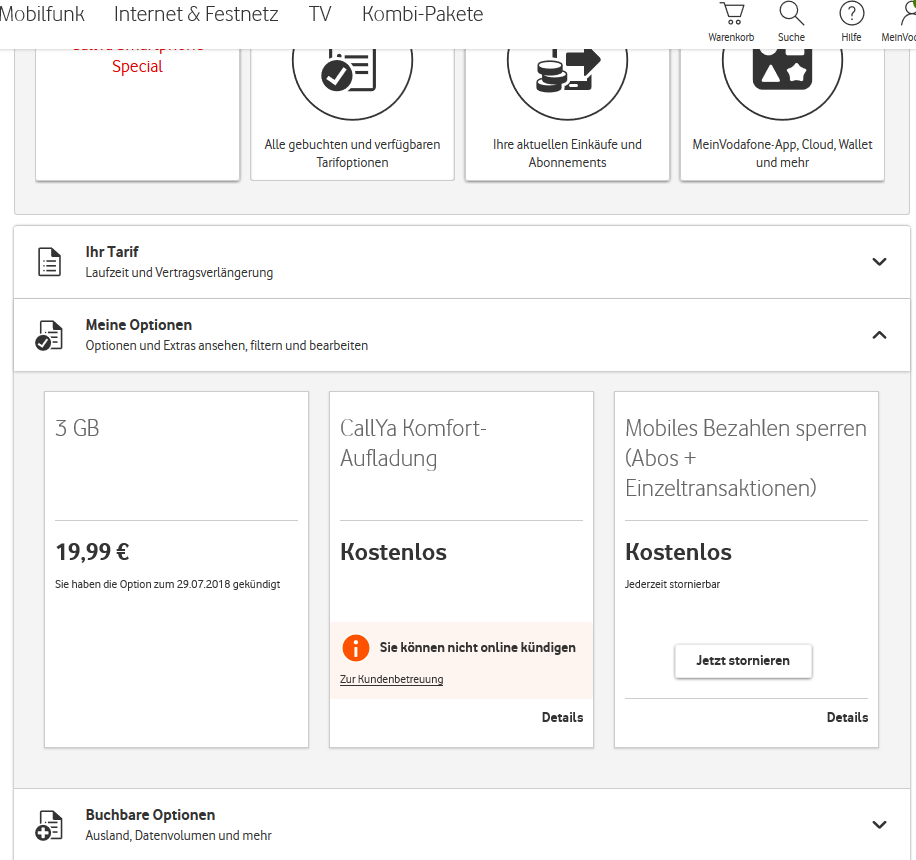Click the coins Einkäufe und Abonnements icon

pyautogui.click(x=567, y=68)
